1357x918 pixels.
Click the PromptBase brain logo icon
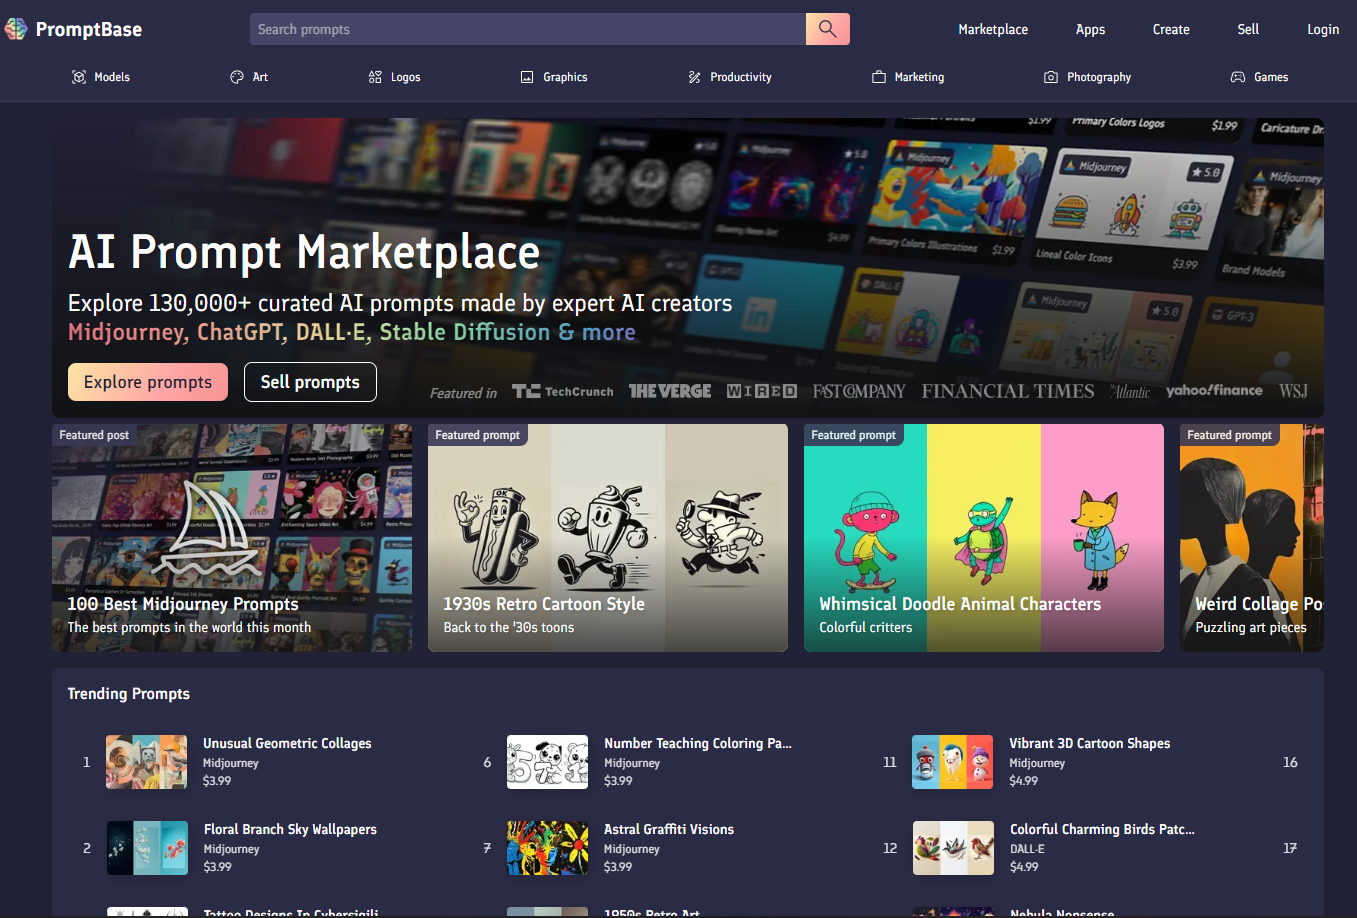pos(16,29)
